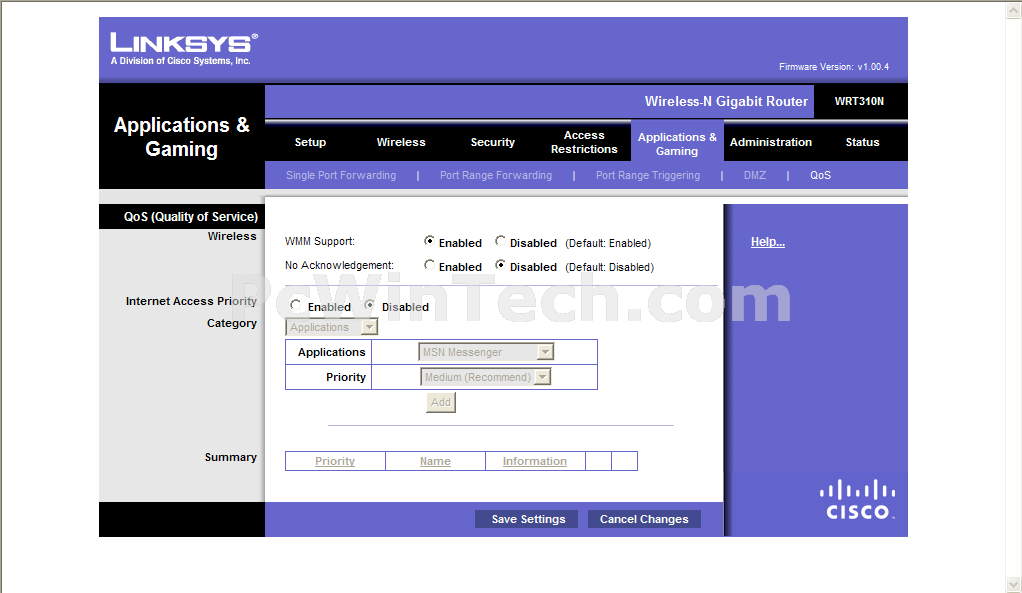
Task: Click the Cisco logo
Action: coord(857,500)
